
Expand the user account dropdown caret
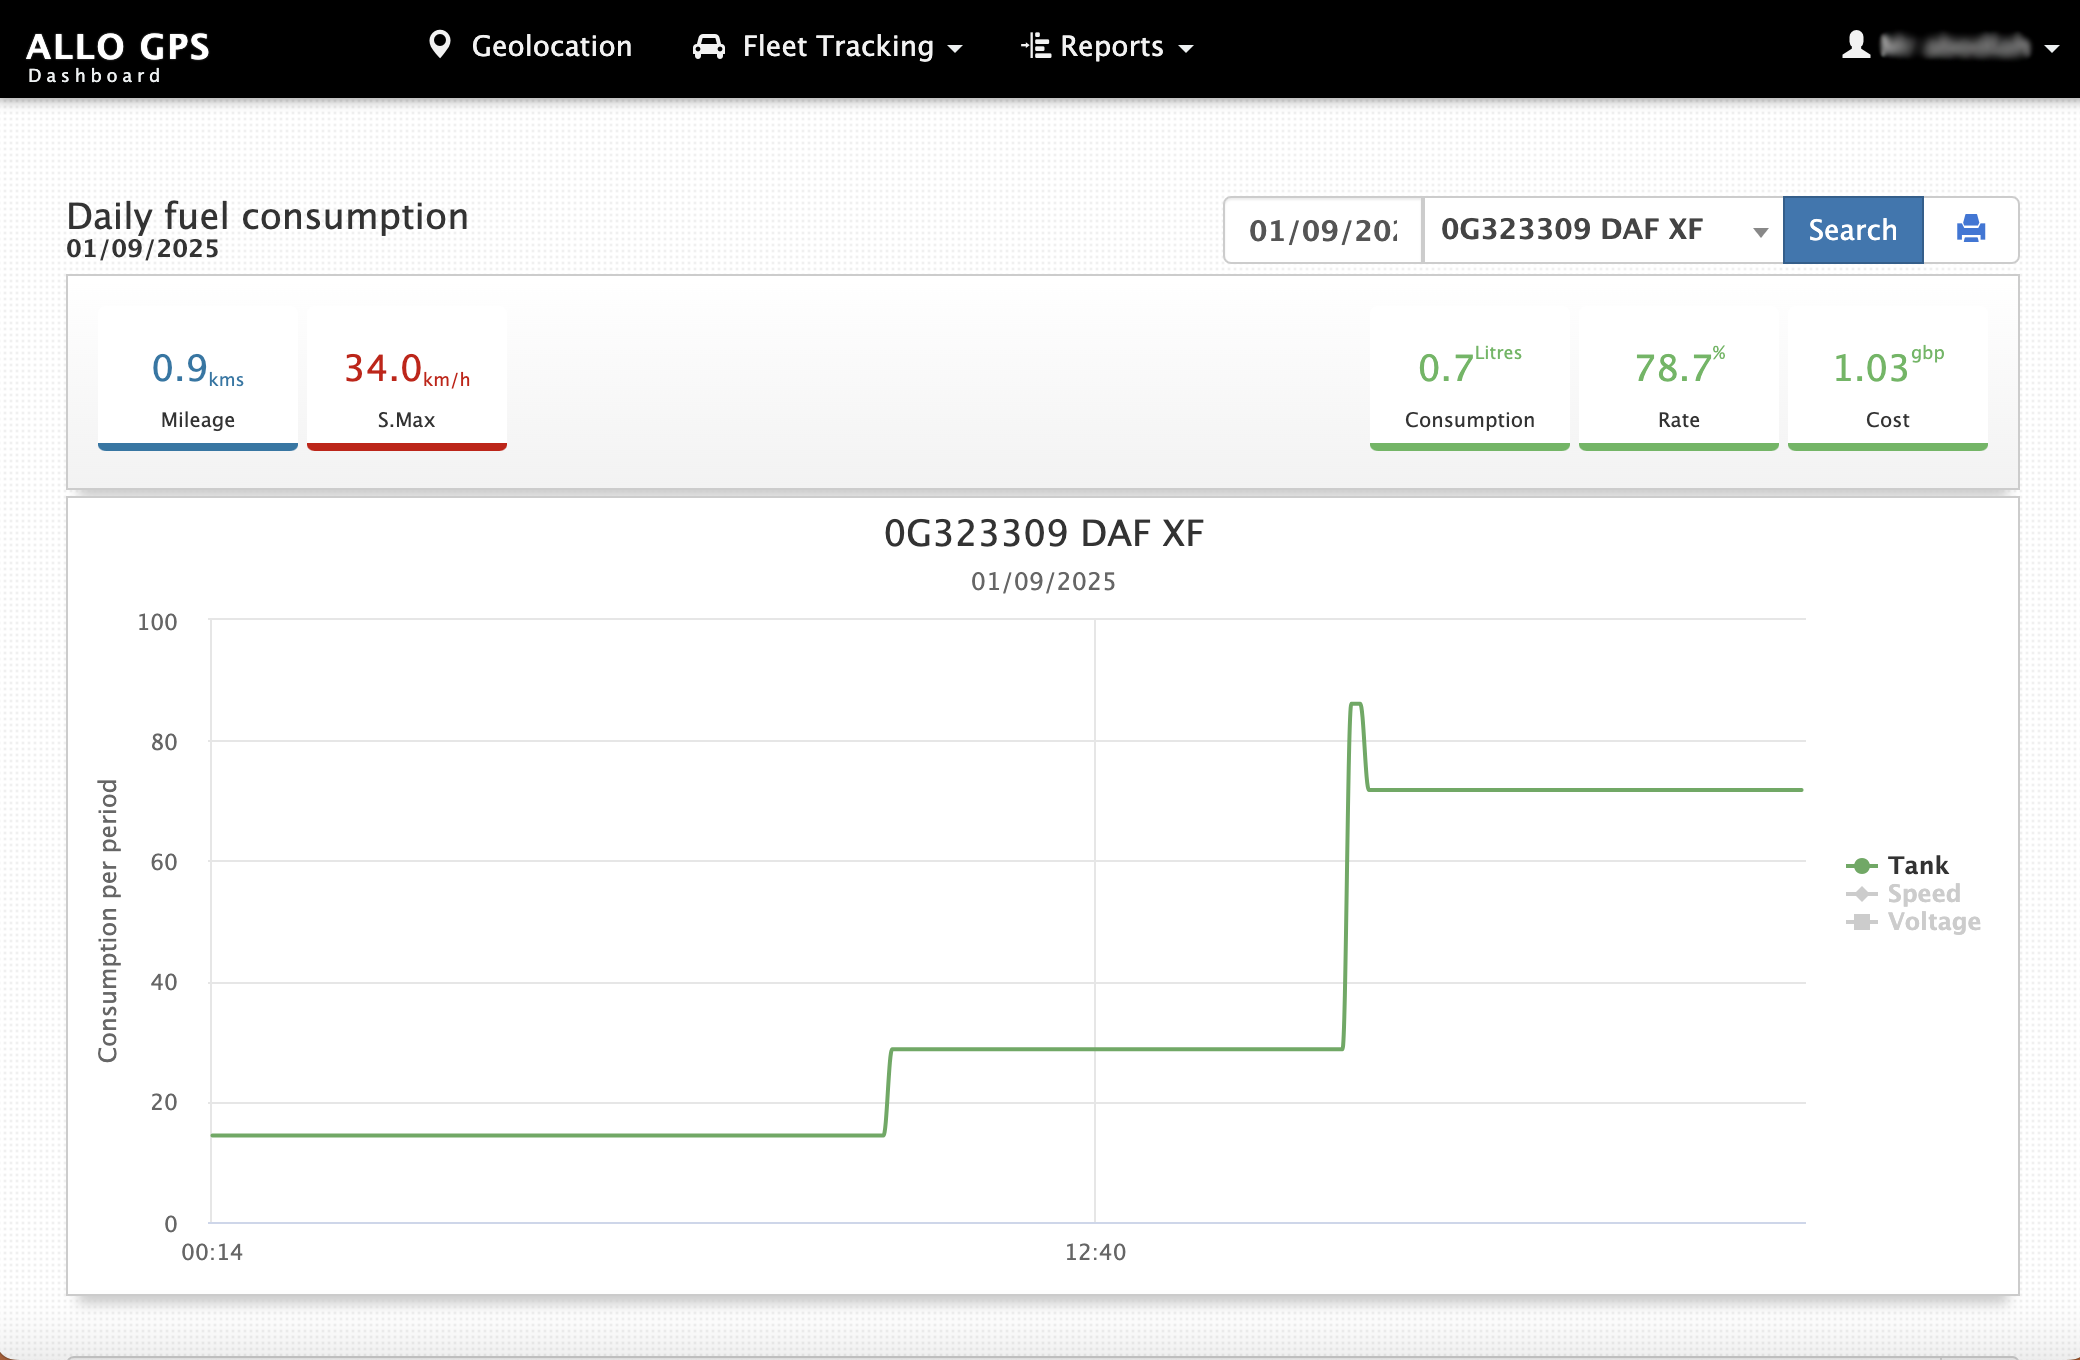click(x=2052, y=48)
